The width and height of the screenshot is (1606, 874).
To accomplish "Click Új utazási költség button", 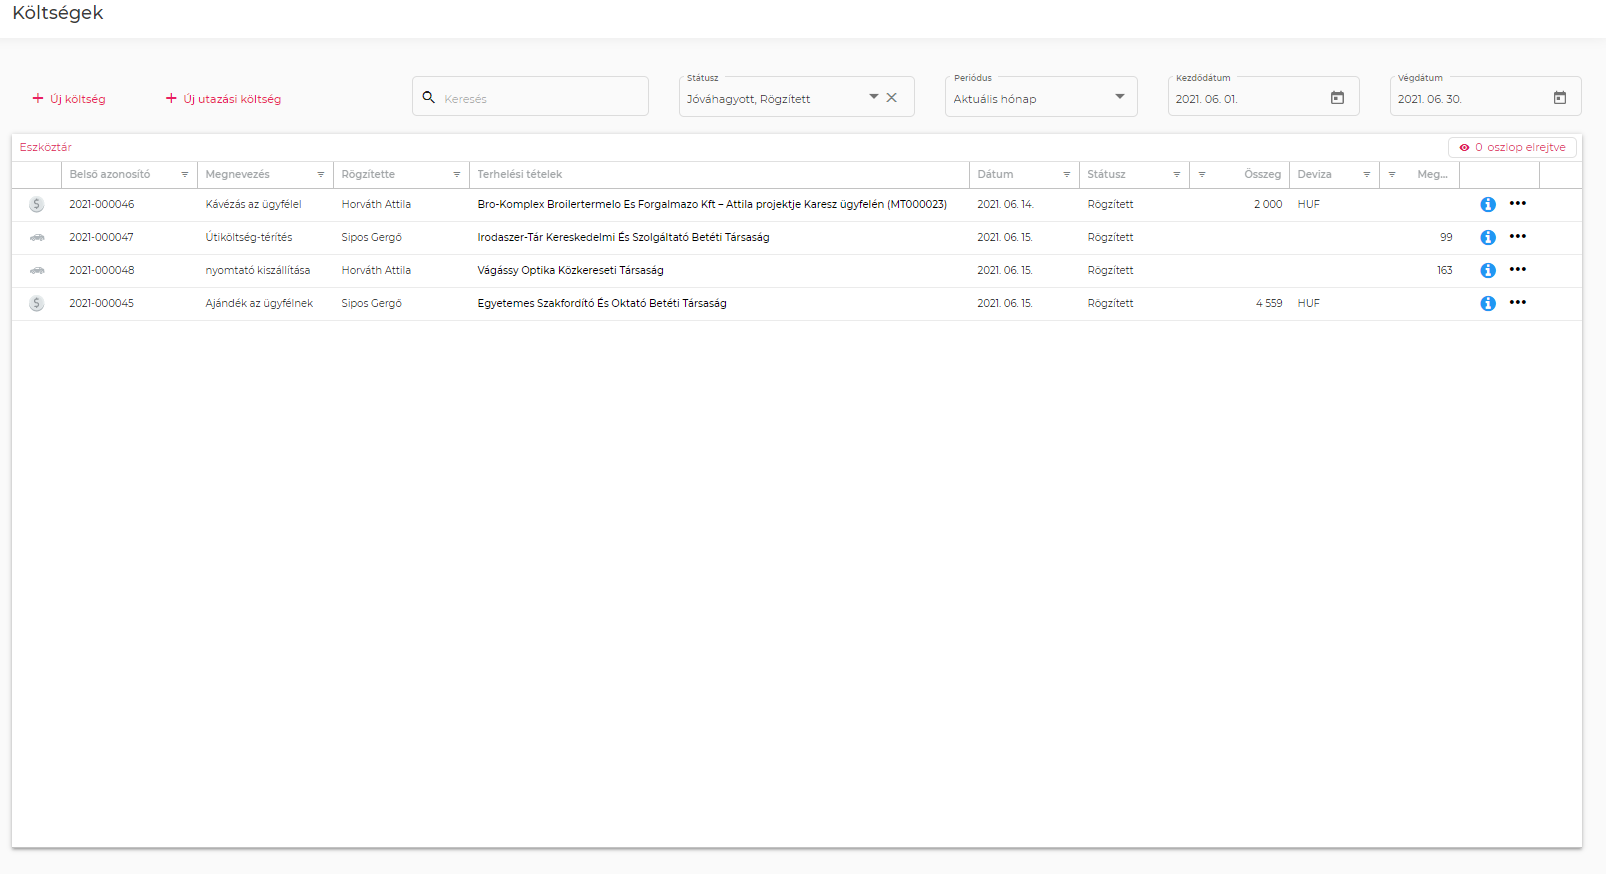I will click(223, 99).
